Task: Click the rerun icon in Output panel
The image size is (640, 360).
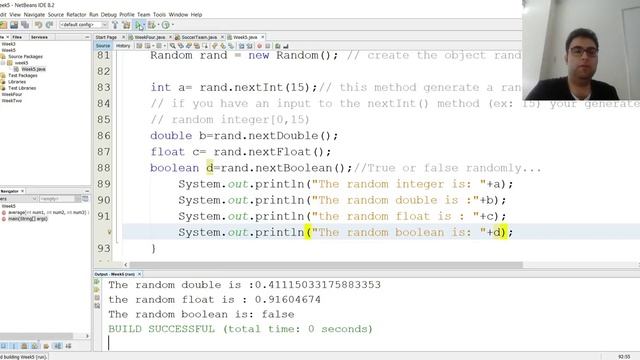Action: pyautogui.click(x=97, y=282)
